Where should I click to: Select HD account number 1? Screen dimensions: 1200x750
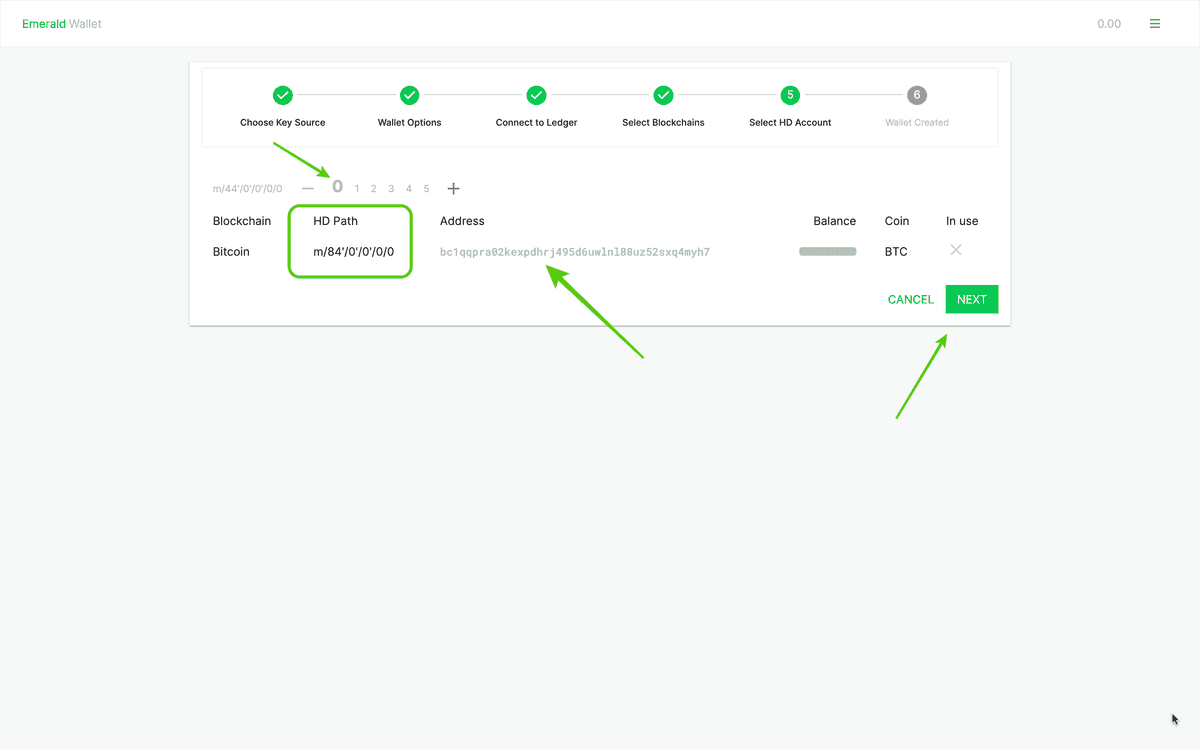coord(357,189)
